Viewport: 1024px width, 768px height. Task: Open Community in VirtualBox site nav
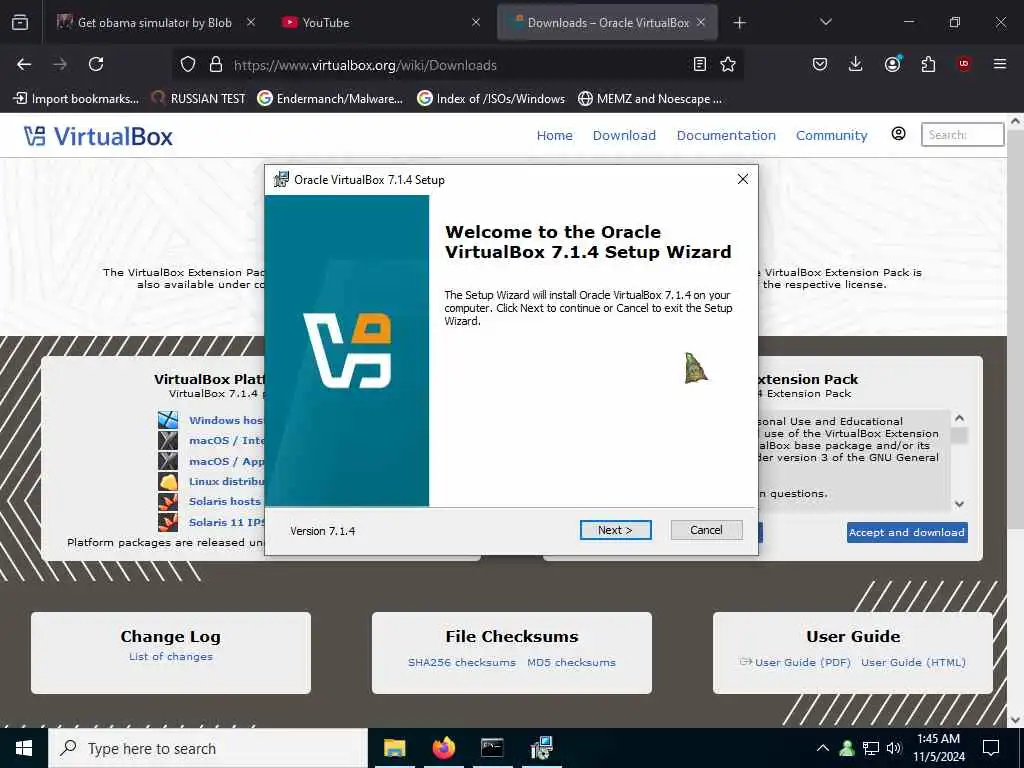(831, 135)
